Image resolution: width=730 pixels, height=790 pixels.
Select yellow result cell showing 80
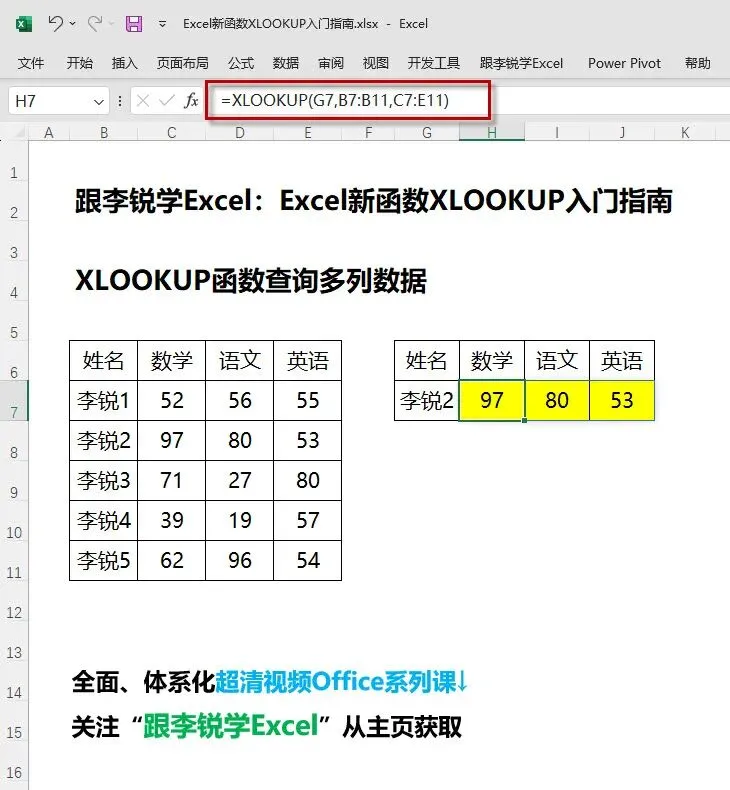pyautogui.click(x=557, y=401)
